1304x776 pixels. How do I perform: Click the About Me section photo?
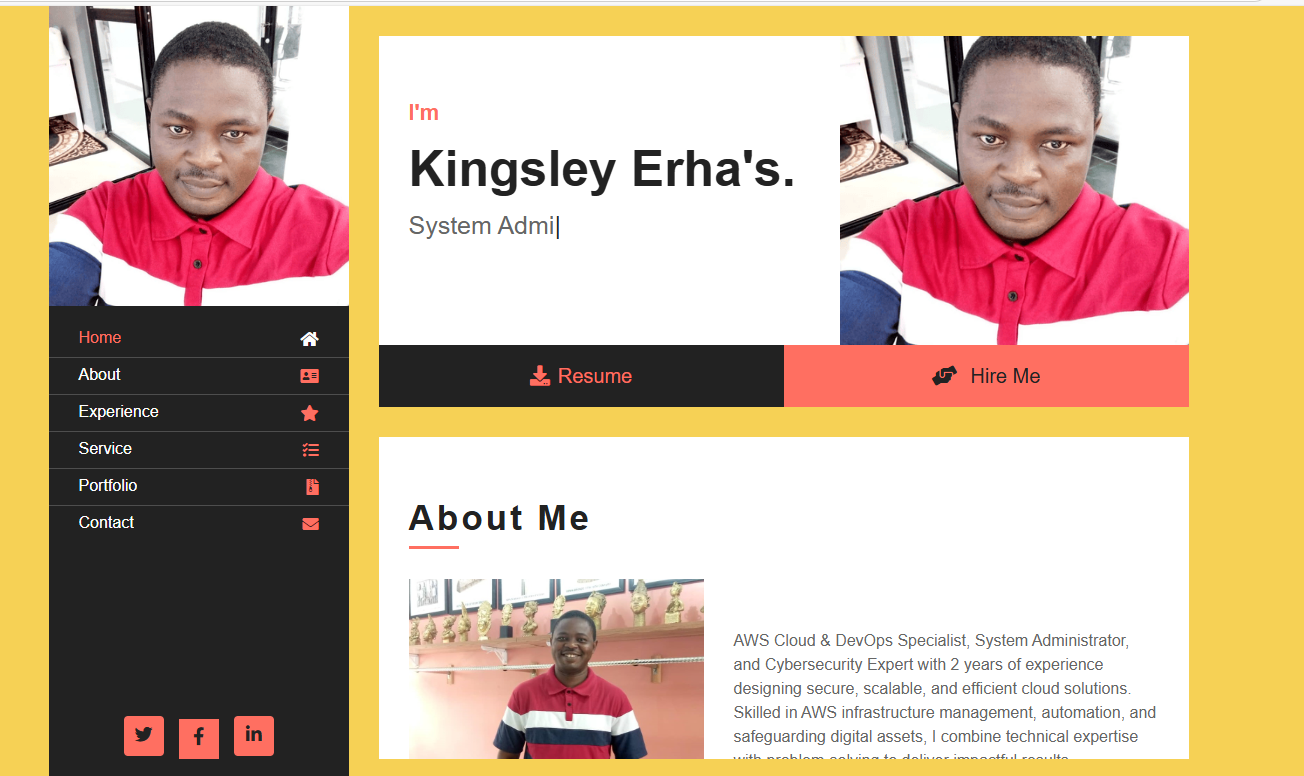[x=556, y=668]
